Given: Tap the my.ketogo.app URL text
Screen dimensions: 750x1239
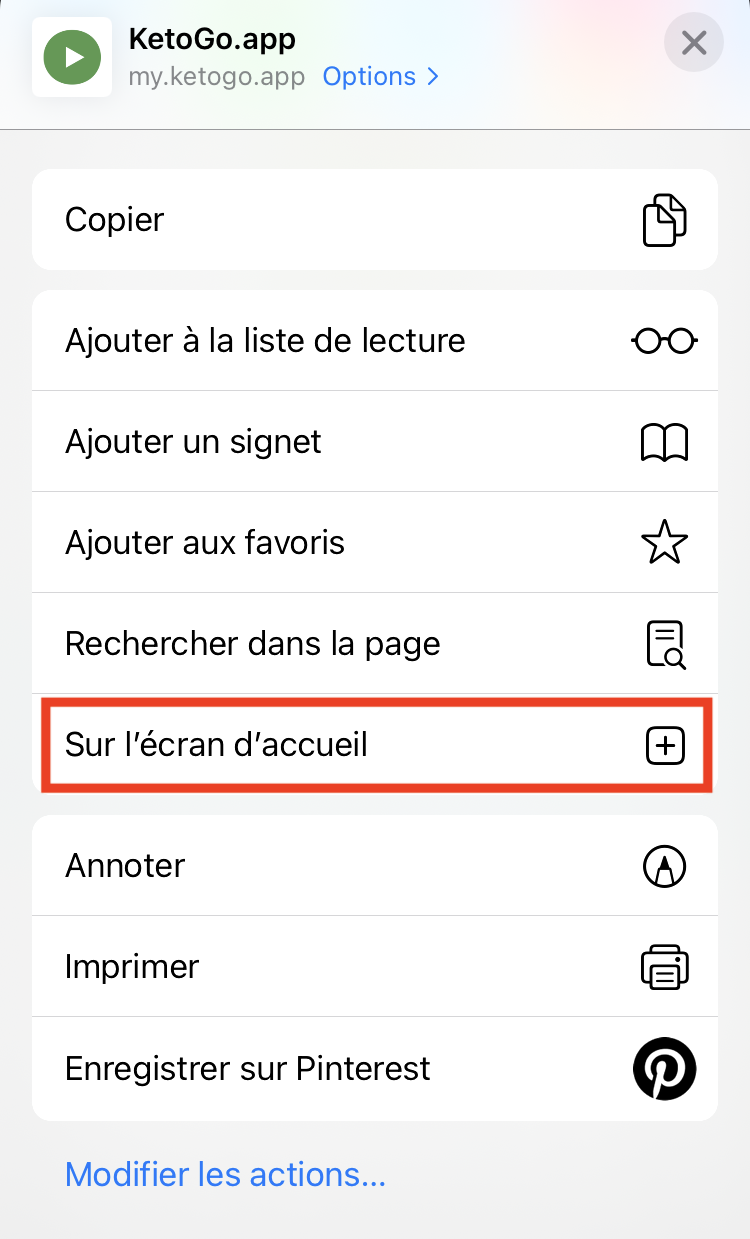Looking at the screenshot, I should tap(216, 77).
